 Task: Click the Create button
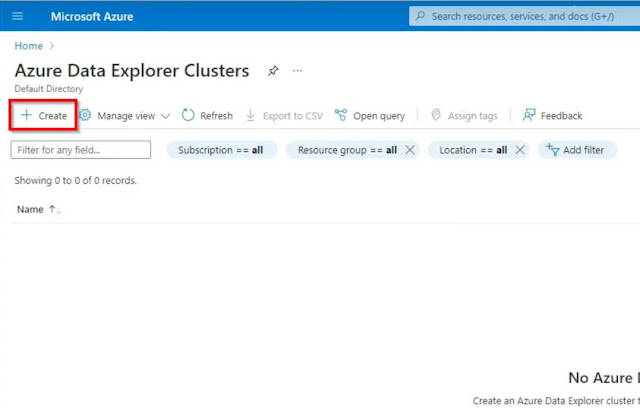(44, 115)
